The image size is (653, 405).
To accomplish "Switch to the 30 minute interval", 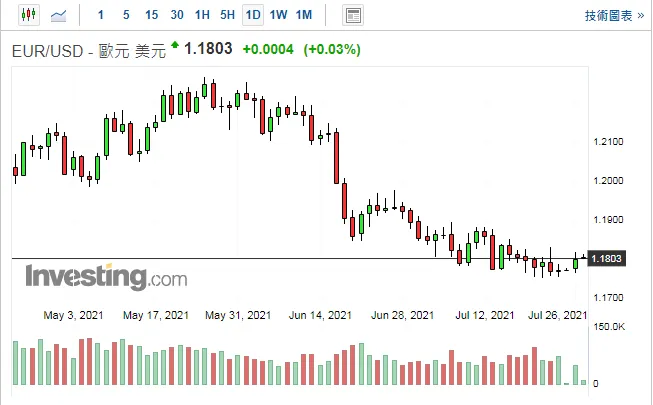I will (x=177, y=15).
